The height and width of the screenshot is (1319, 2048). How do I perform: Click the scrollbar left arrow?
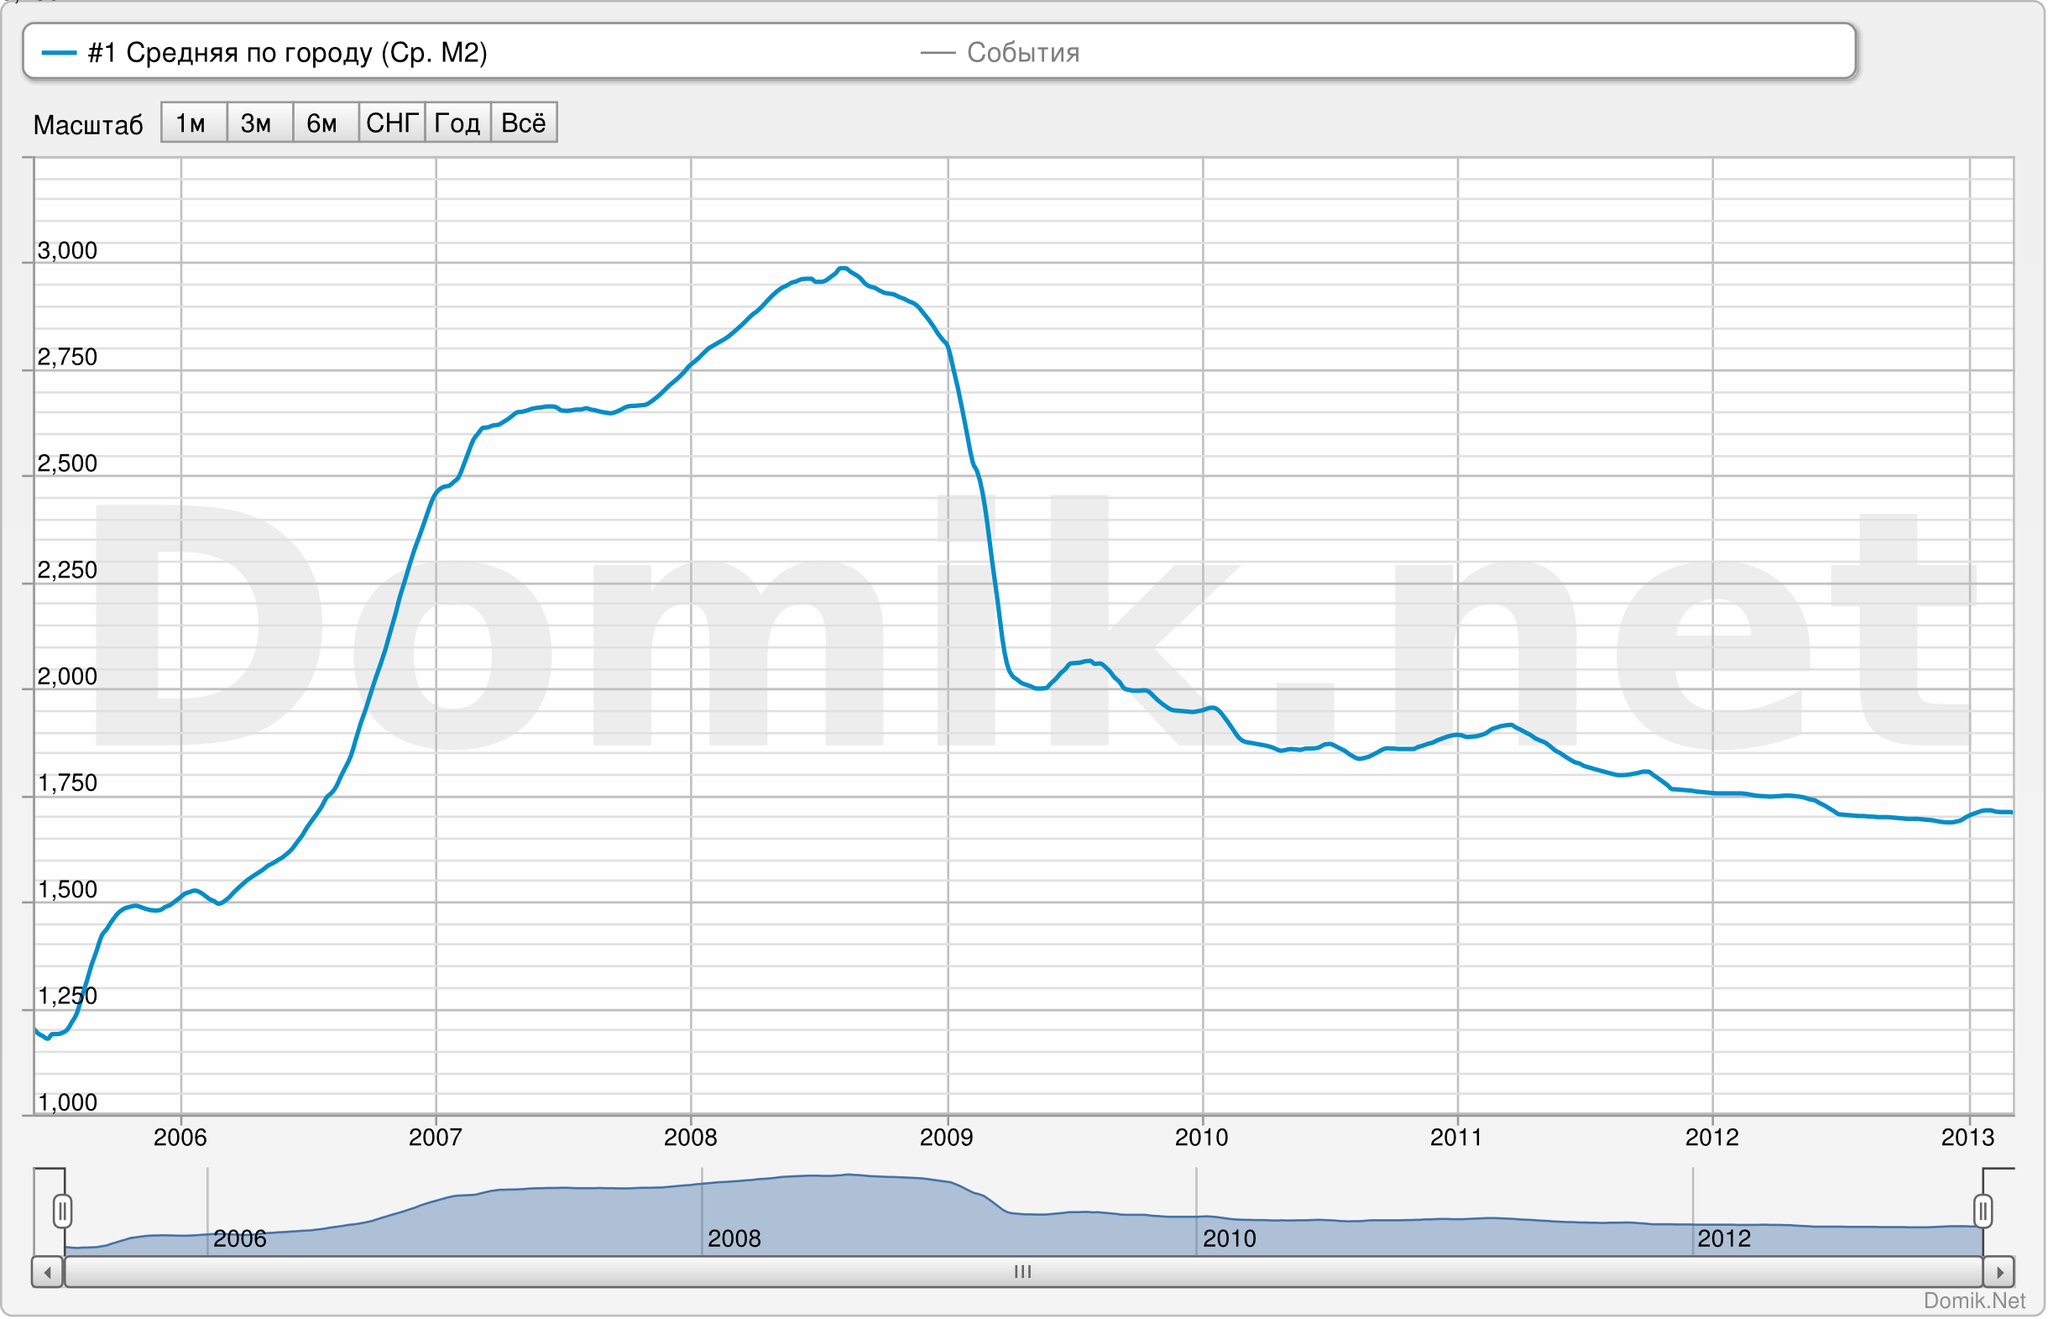(48, 1272)
